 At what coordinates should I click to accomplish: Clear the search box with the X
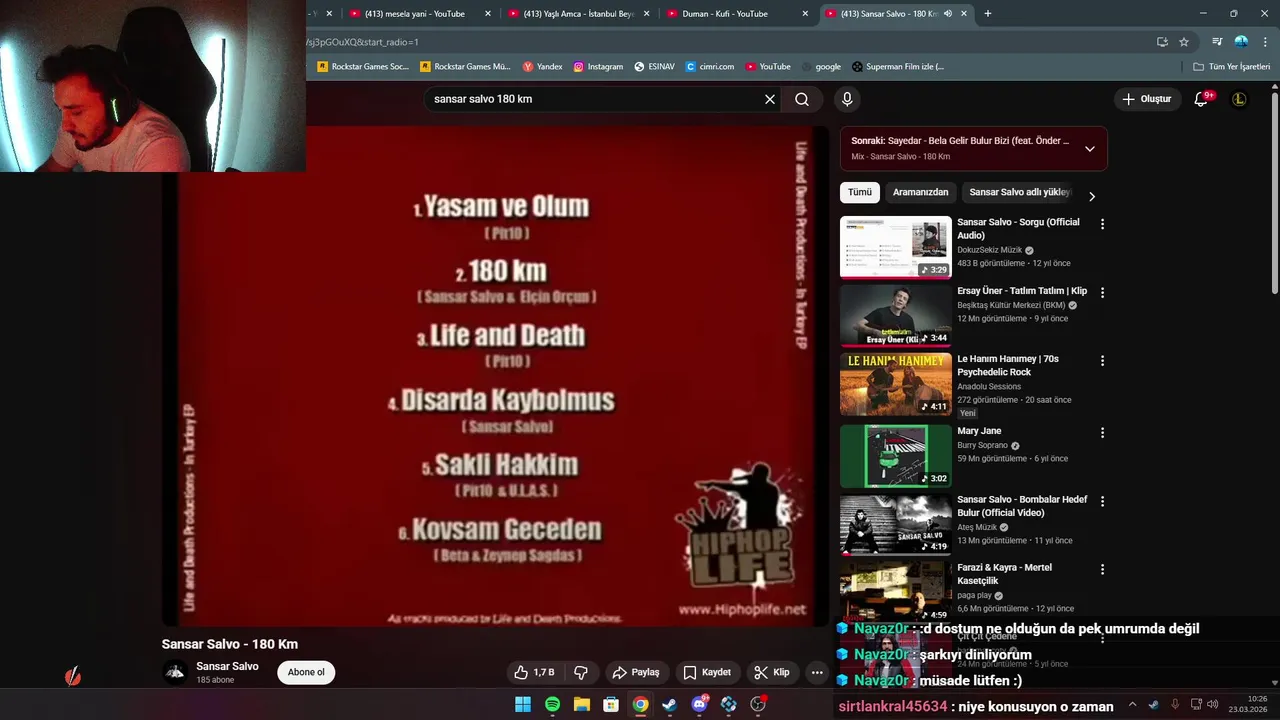pos(770,99)
